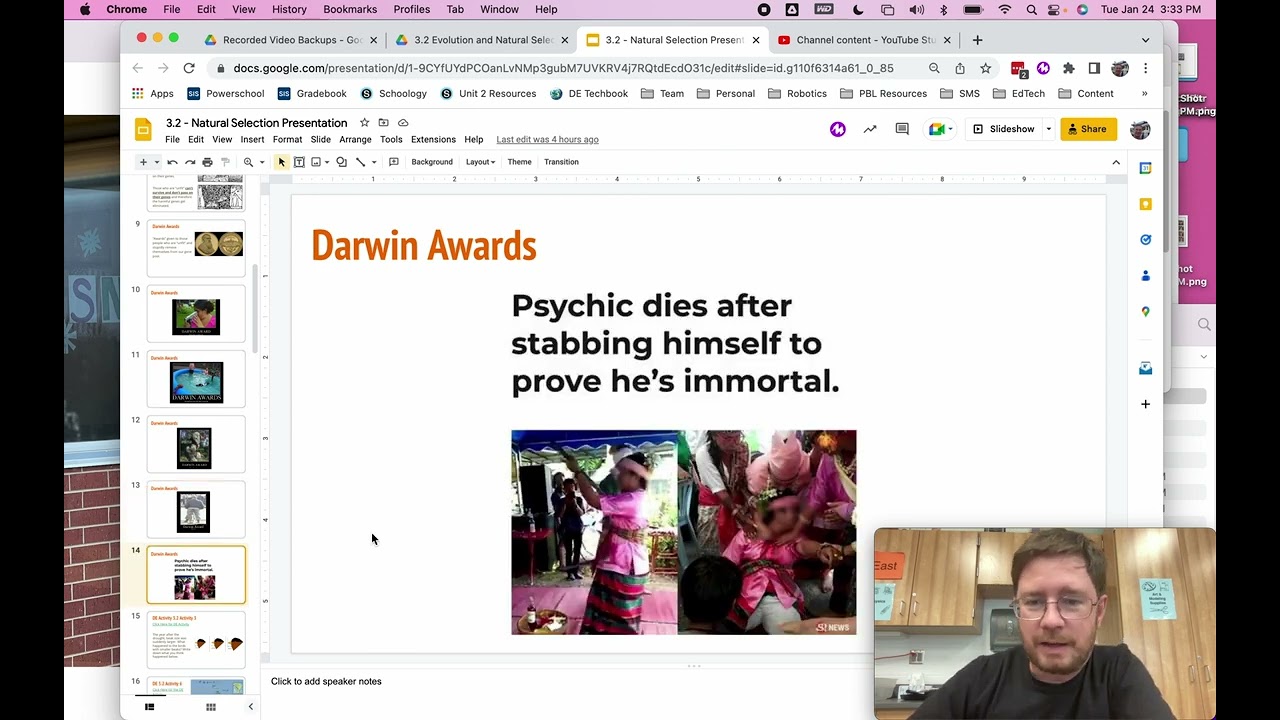Open Slideshow options dropdown arrow
Screen dimensions: 1280x720
[x=1048, y=129]
